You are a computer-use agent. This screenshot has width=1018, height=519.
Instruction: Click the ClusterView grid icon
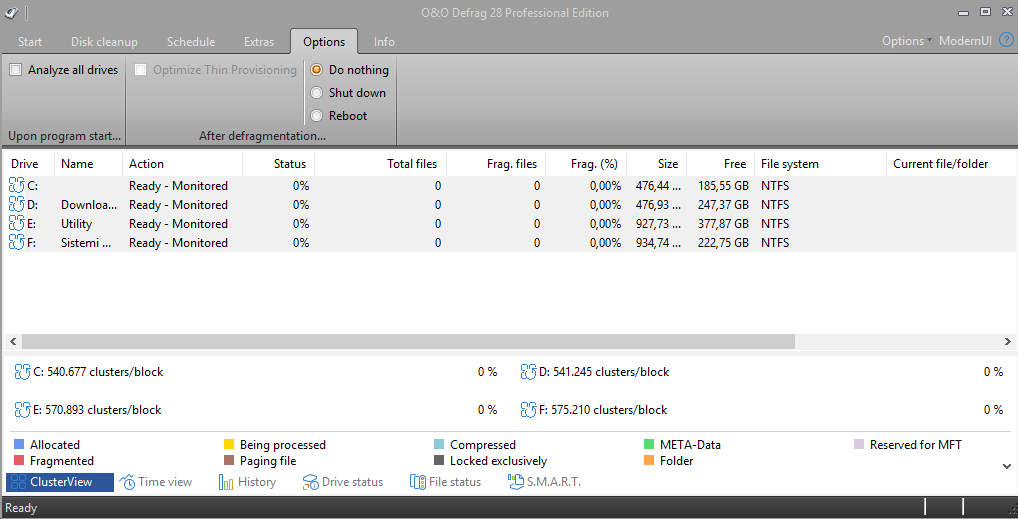(18, 482)
